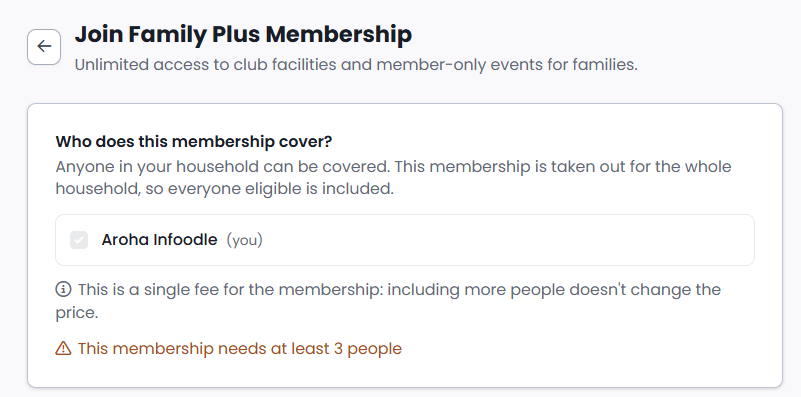801x397 pixels.
Task: Click the "(you)" tag next to Aroha Infoodle
Action: click(245, 240)
